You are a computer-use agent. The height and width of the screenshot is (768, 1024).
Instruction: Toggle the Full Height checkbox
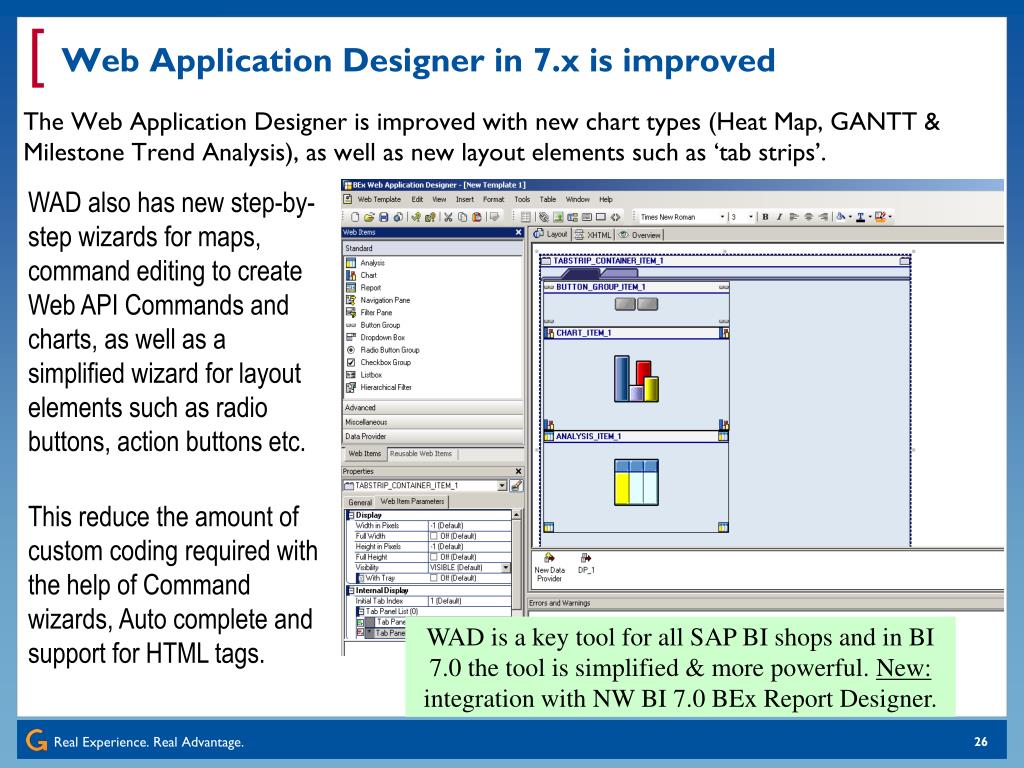(434, 557)
